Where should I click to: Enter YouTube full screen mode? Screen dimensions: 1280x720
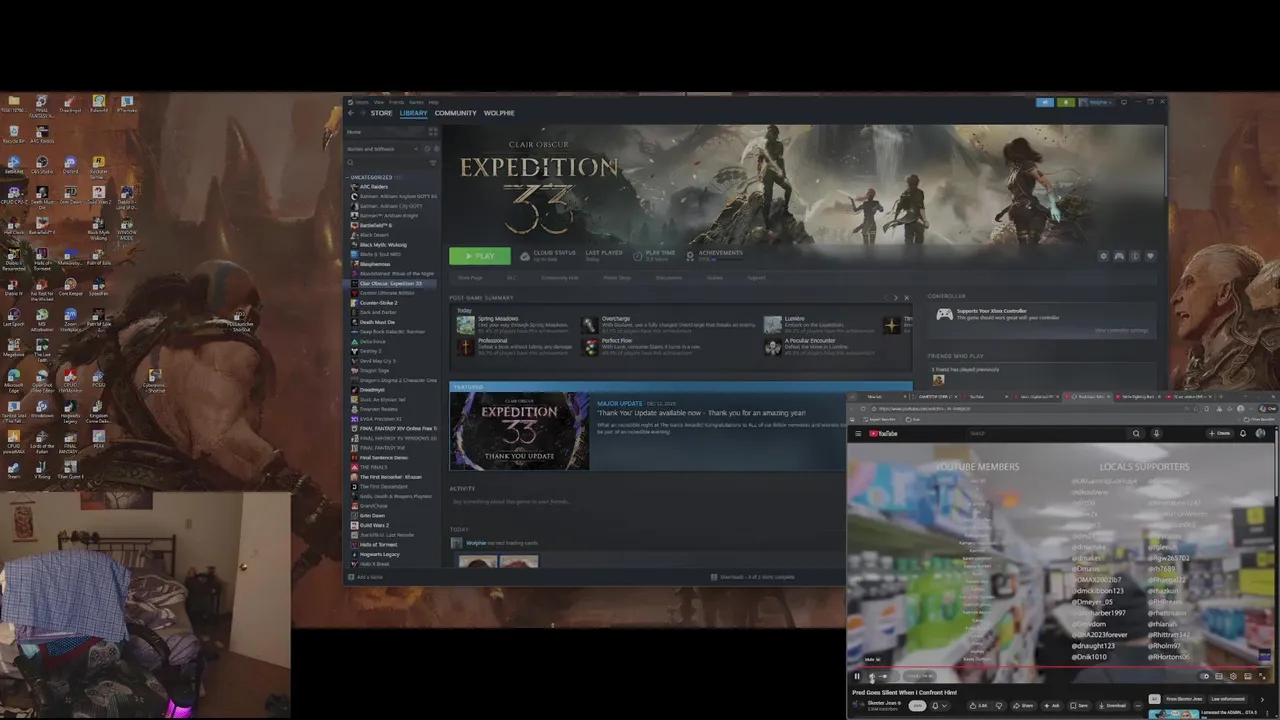coord(1262,676)
